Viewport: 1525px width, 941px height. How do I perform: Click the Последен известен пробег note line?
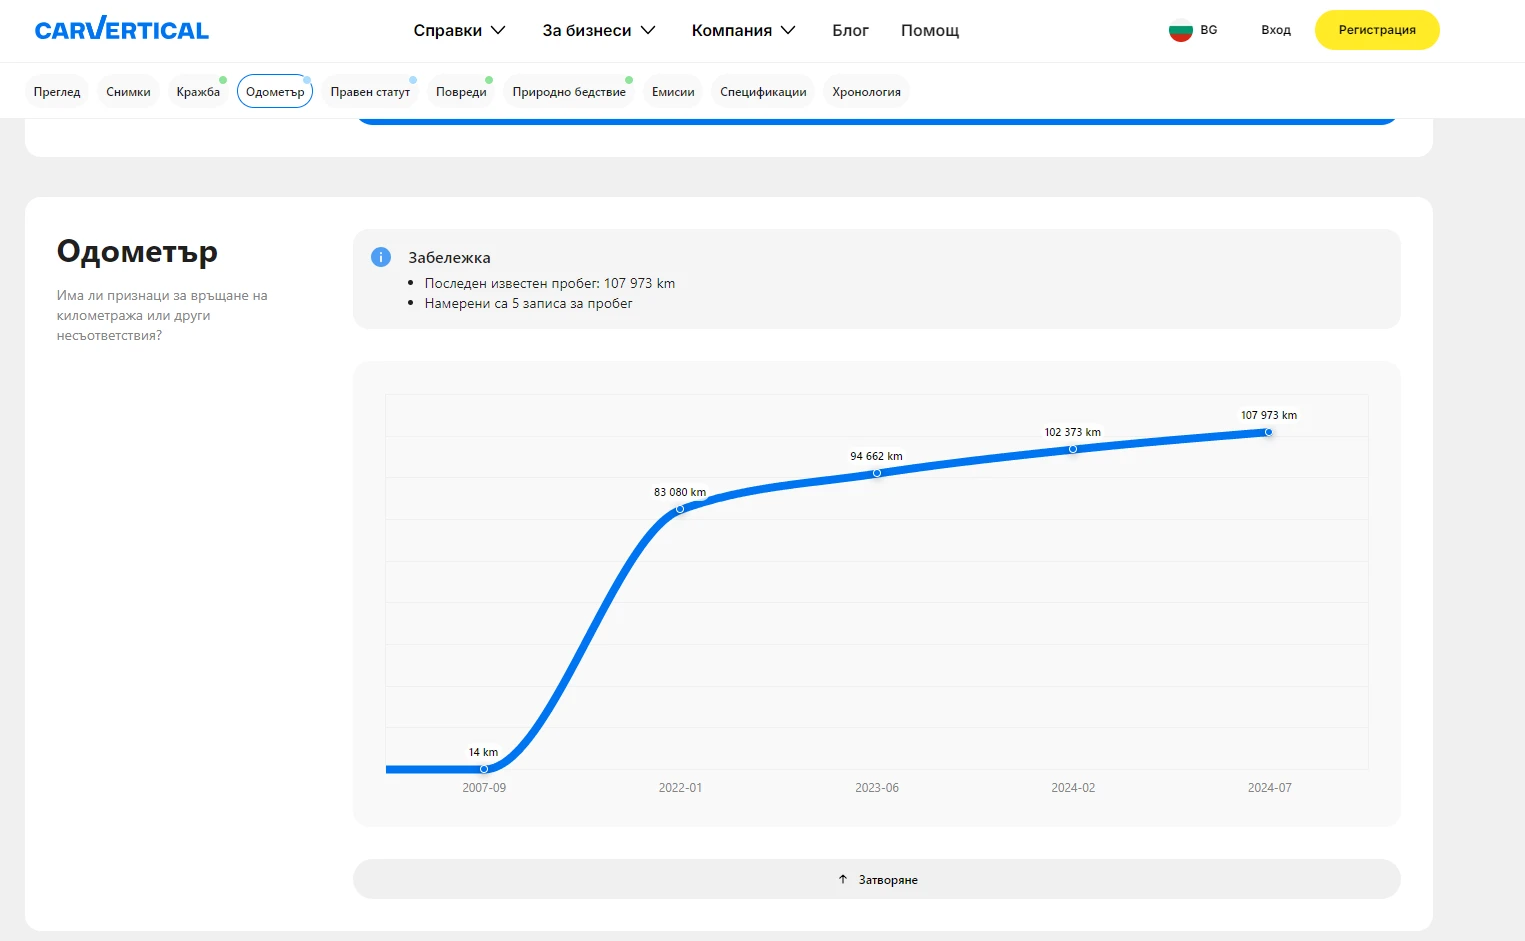(x=550, y=283)
